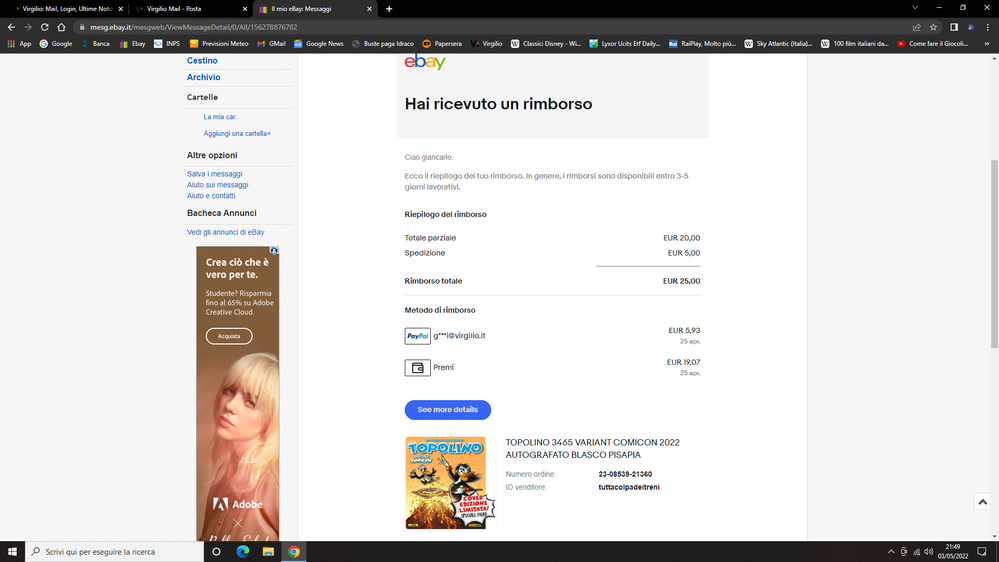
Task: Open Lyxor Ucits Etf Daily bookmark
Action: 625,44
